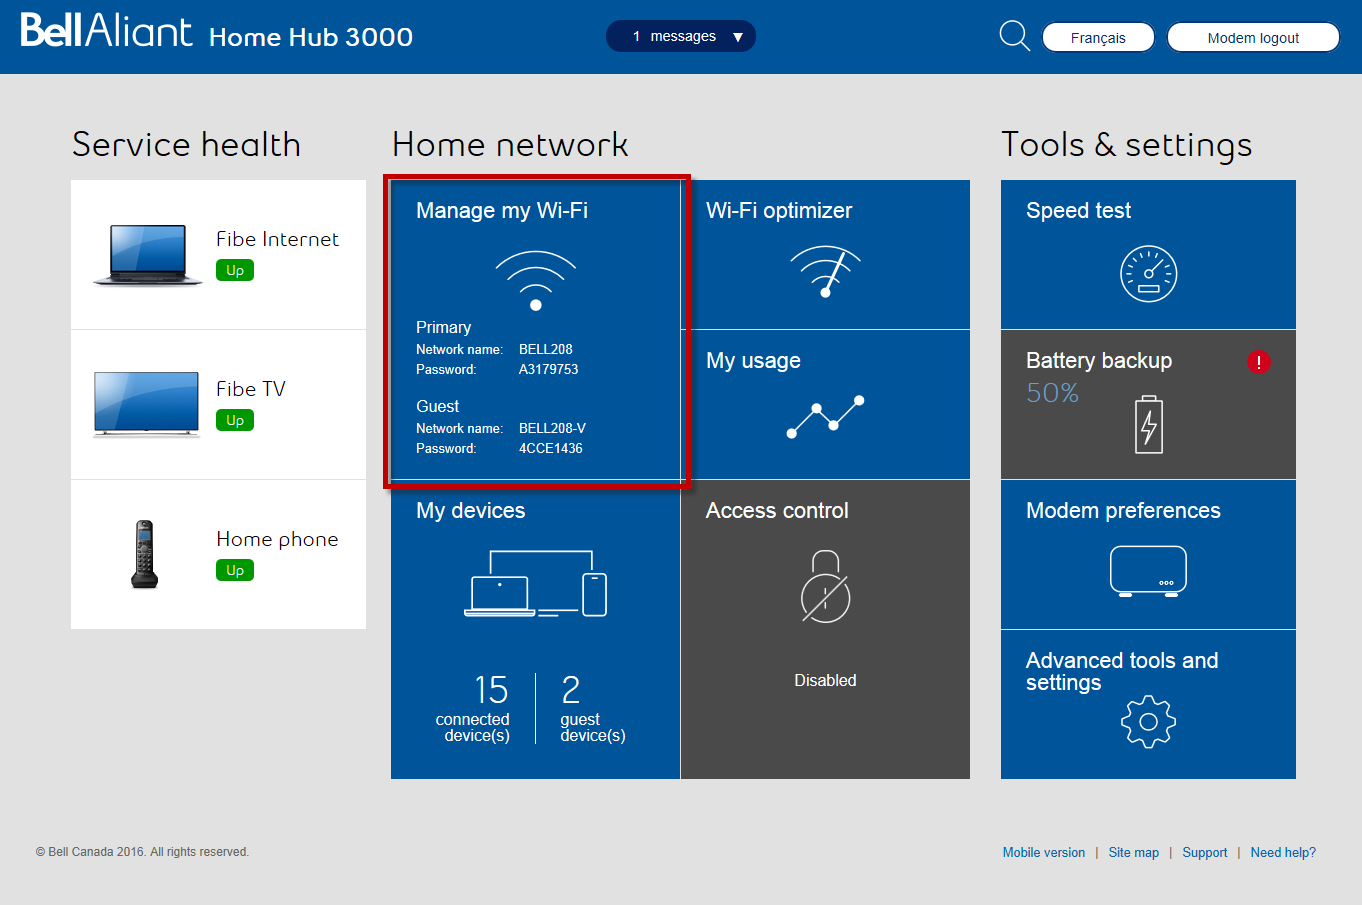Click the Bell Aliant logo

click(106, 31)
